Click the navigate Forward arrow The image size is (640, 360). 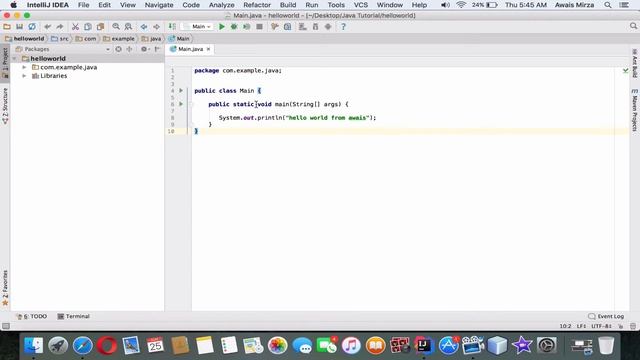coord(156,27)
